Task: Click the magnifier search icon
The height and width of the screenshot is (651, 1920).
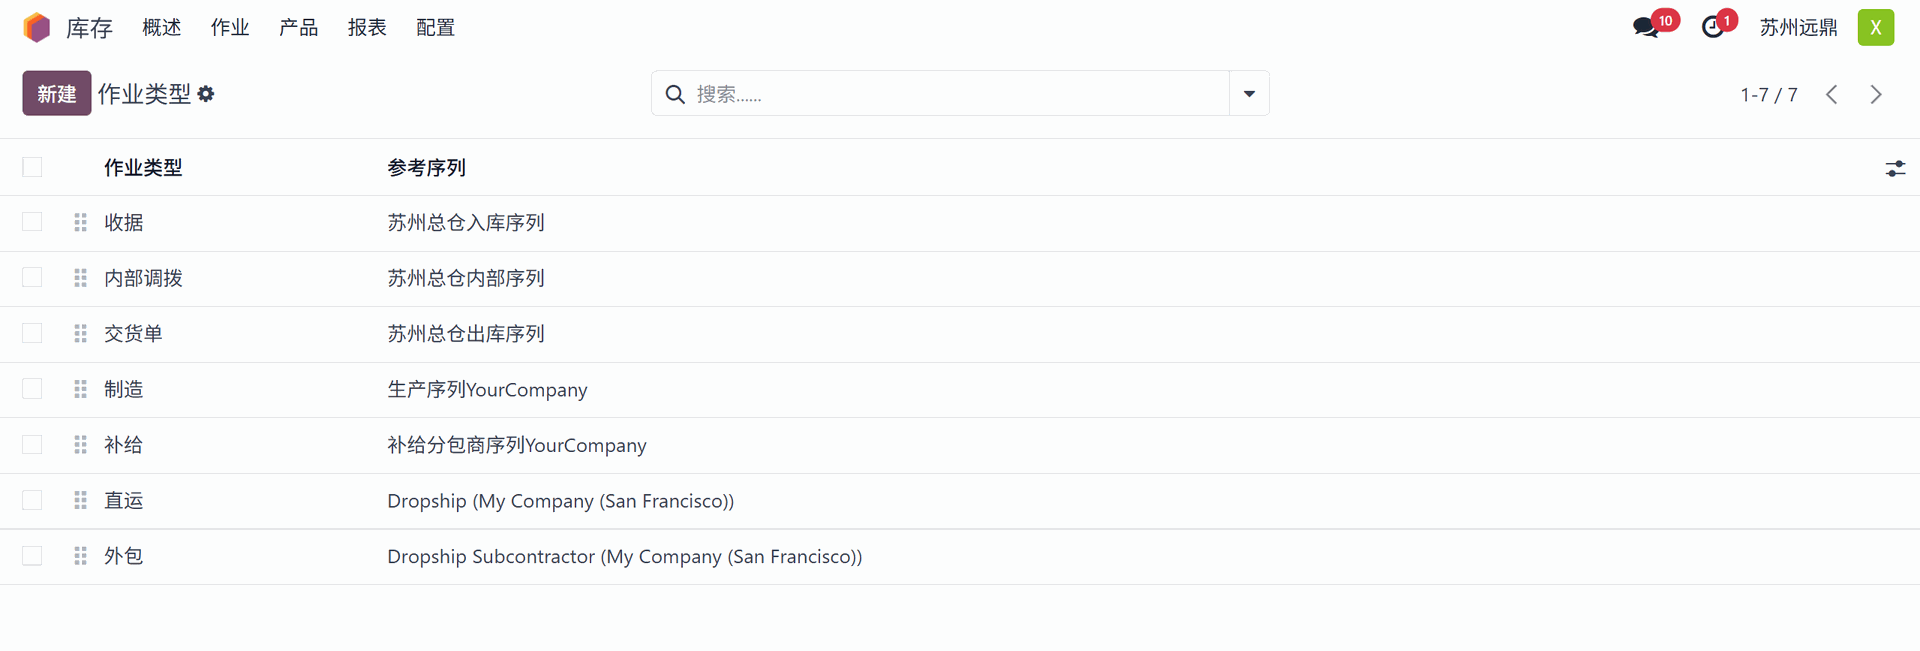Action: pos(675,94)
